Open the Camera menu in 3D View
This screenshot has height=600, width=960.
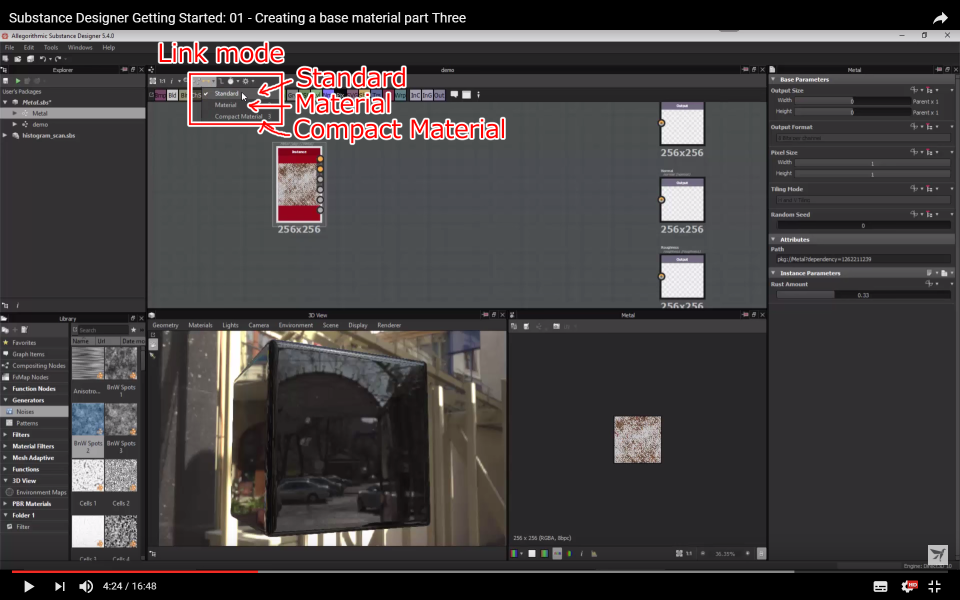[x=258, y=325]
